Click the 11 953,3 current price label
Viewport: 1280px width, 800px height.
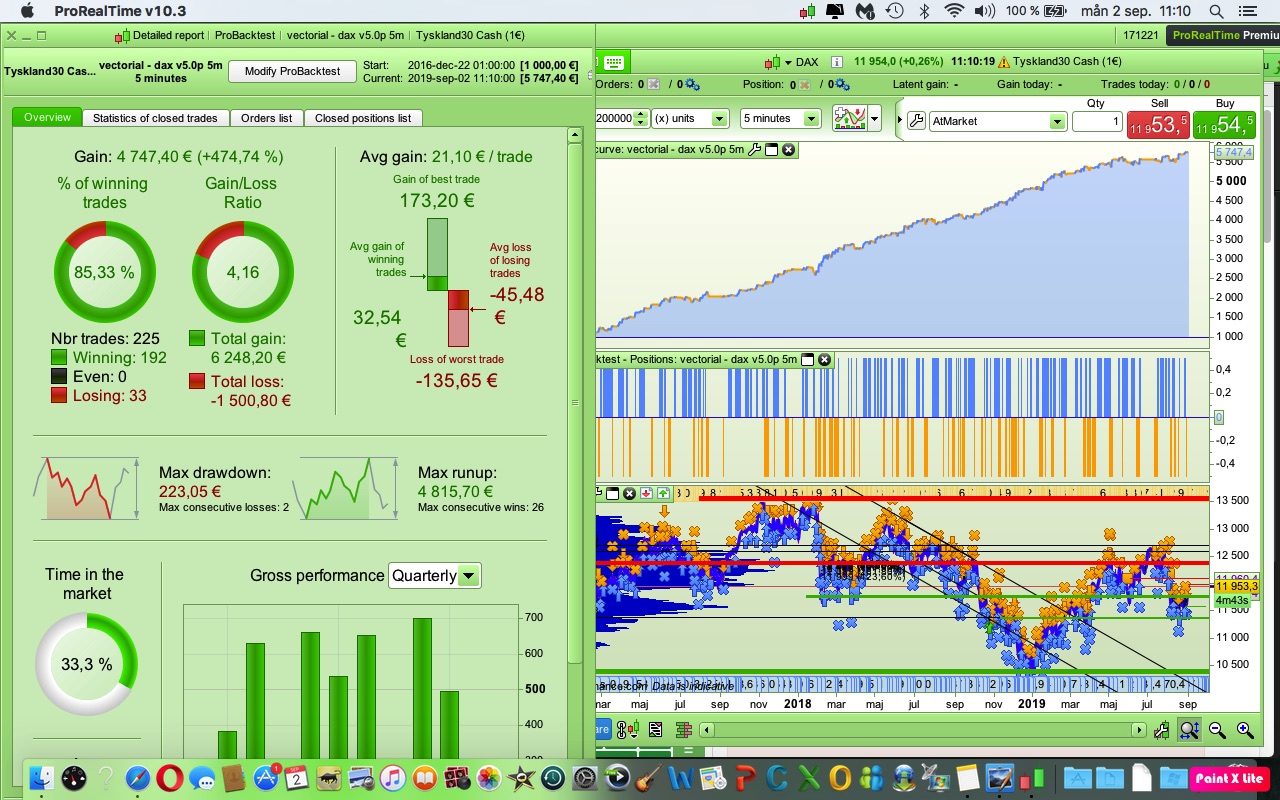click(1236, 587)
